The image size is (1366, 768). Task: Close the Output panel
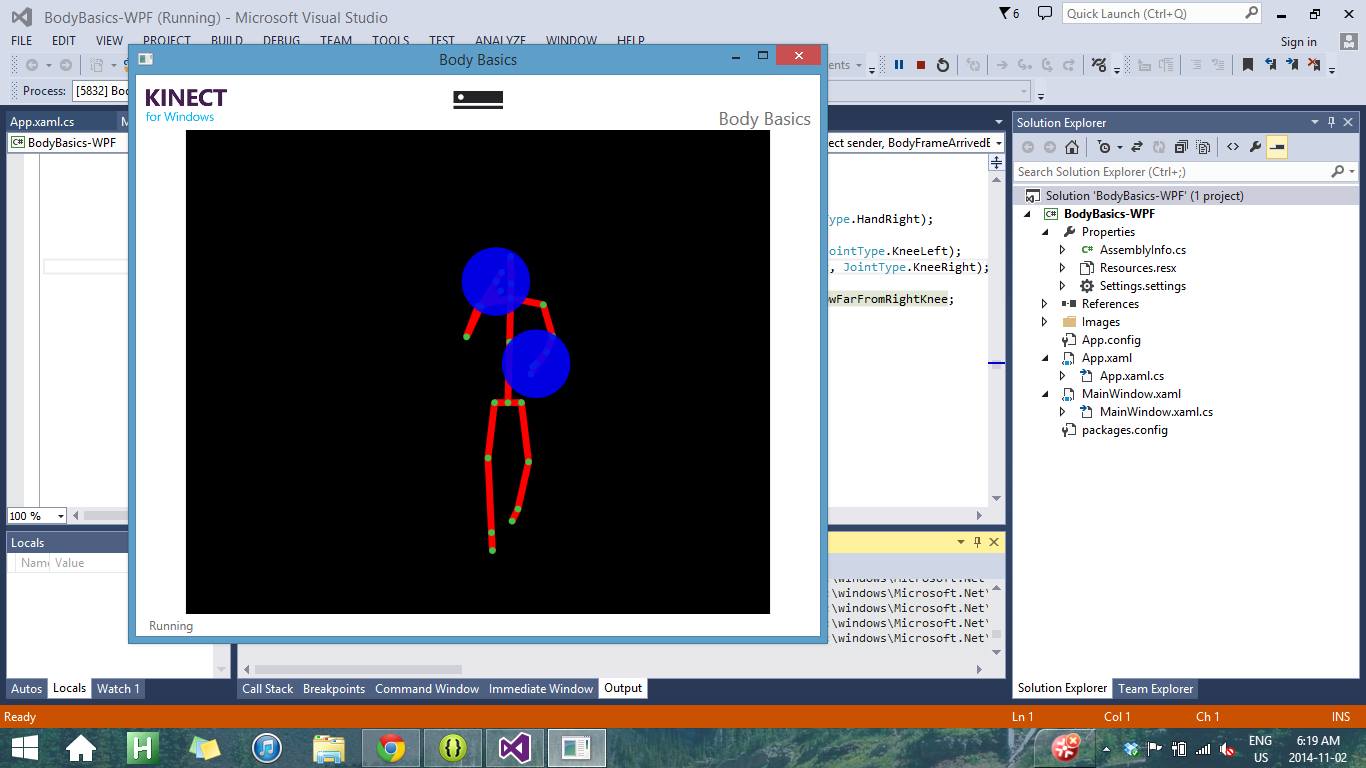(x=994, y=541)
